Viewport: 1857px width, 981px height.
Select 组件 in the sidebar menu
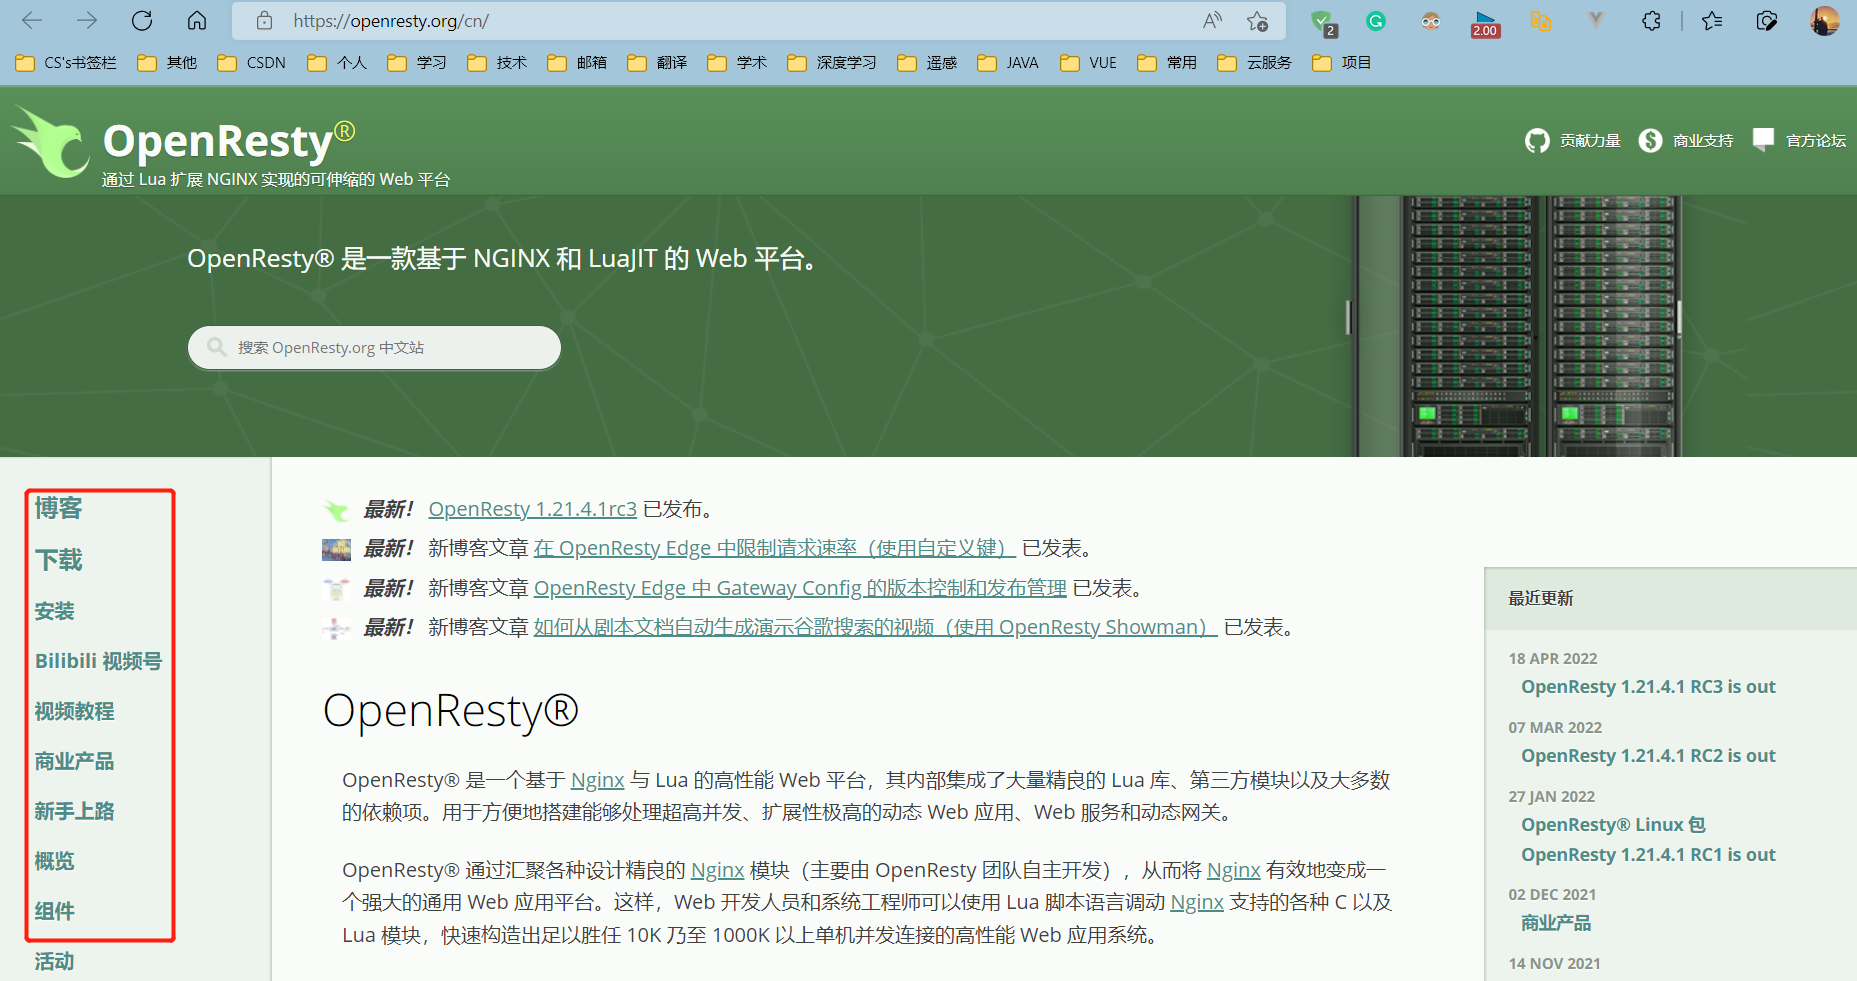click(54, 911)
